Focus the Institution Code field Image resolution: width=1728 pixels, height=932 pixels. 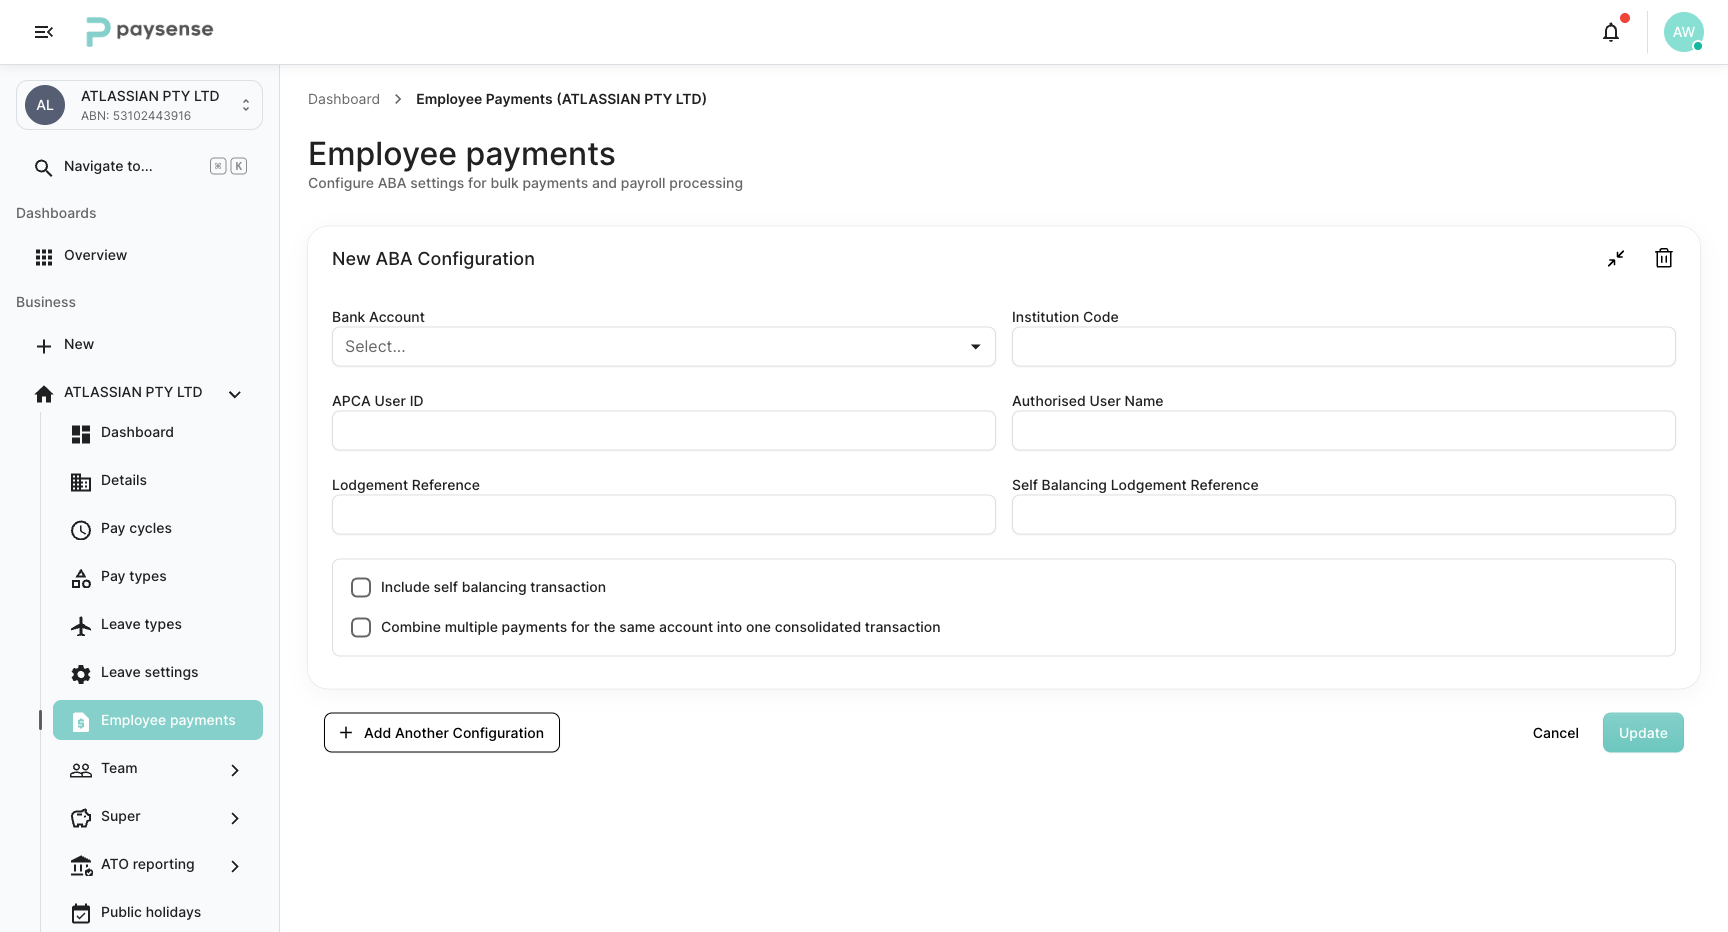1344,346
